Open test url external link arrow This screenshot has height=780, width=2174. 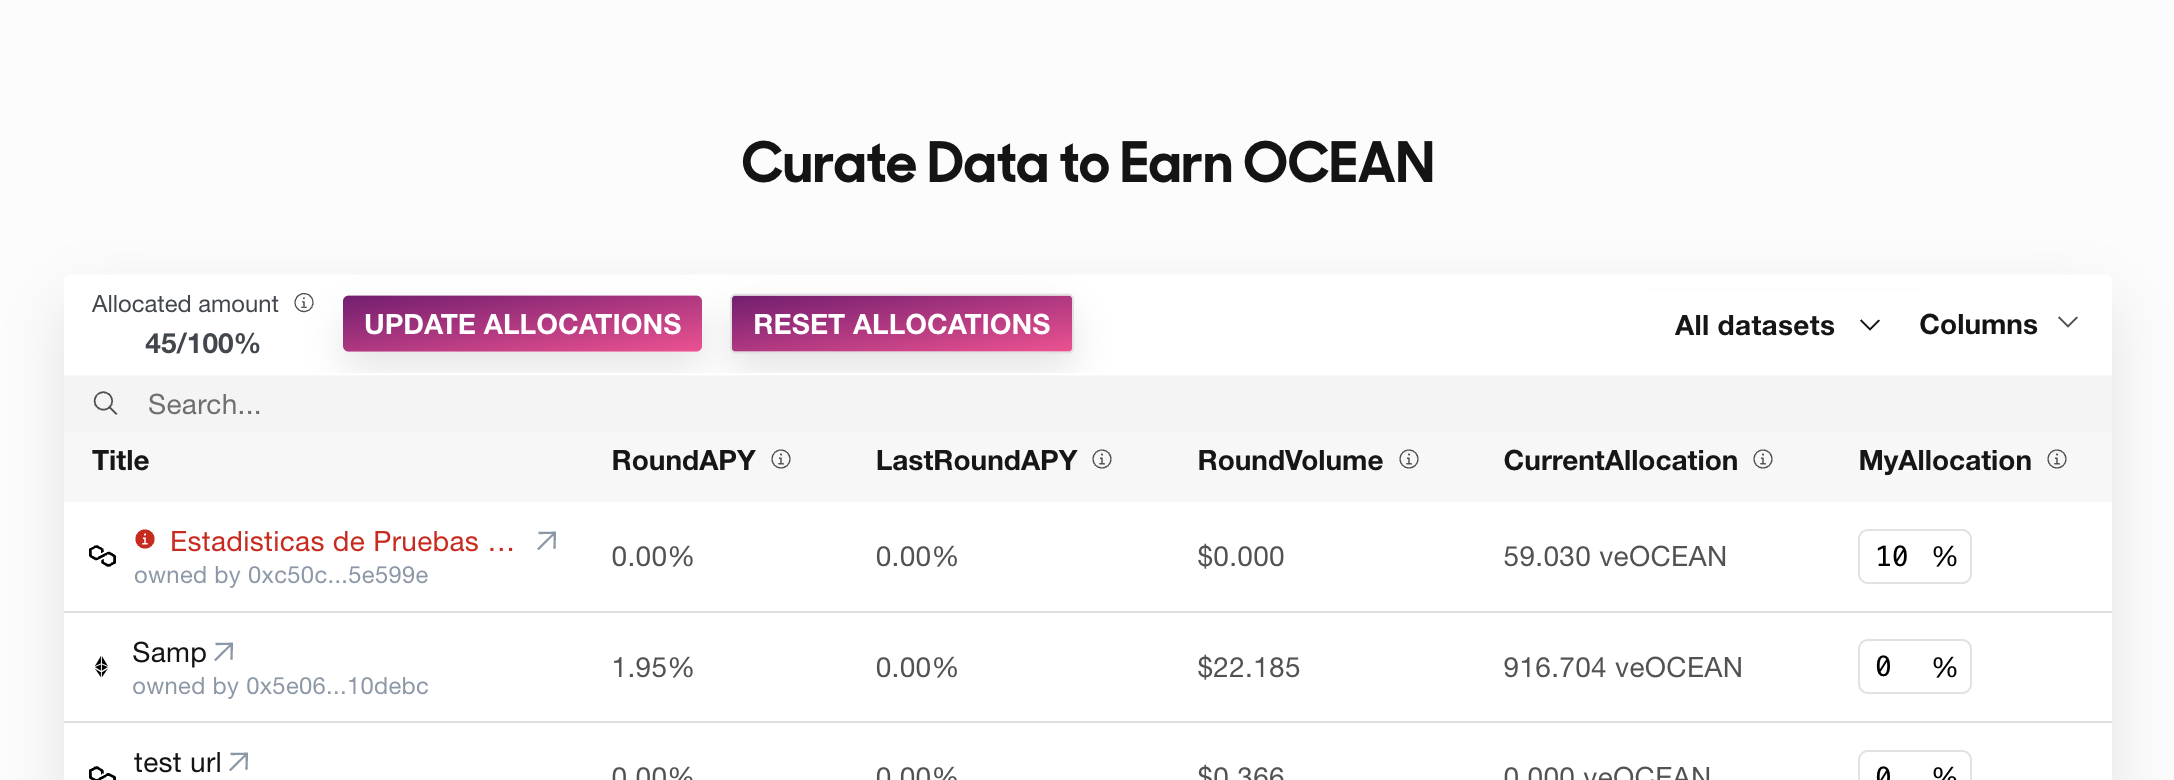pyautogui.click(x=238, y=762)
